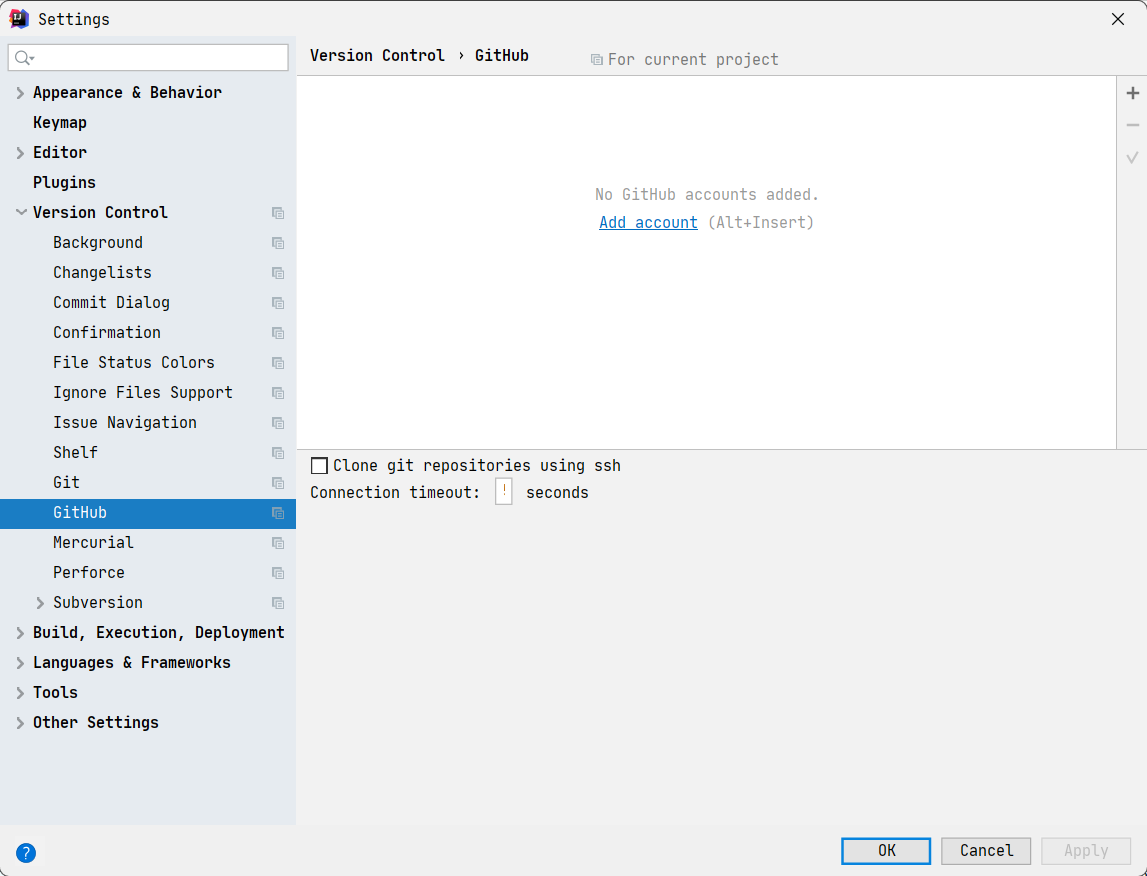
Task: Select the highlighted GitHub tree item
Action: point(148,513)
